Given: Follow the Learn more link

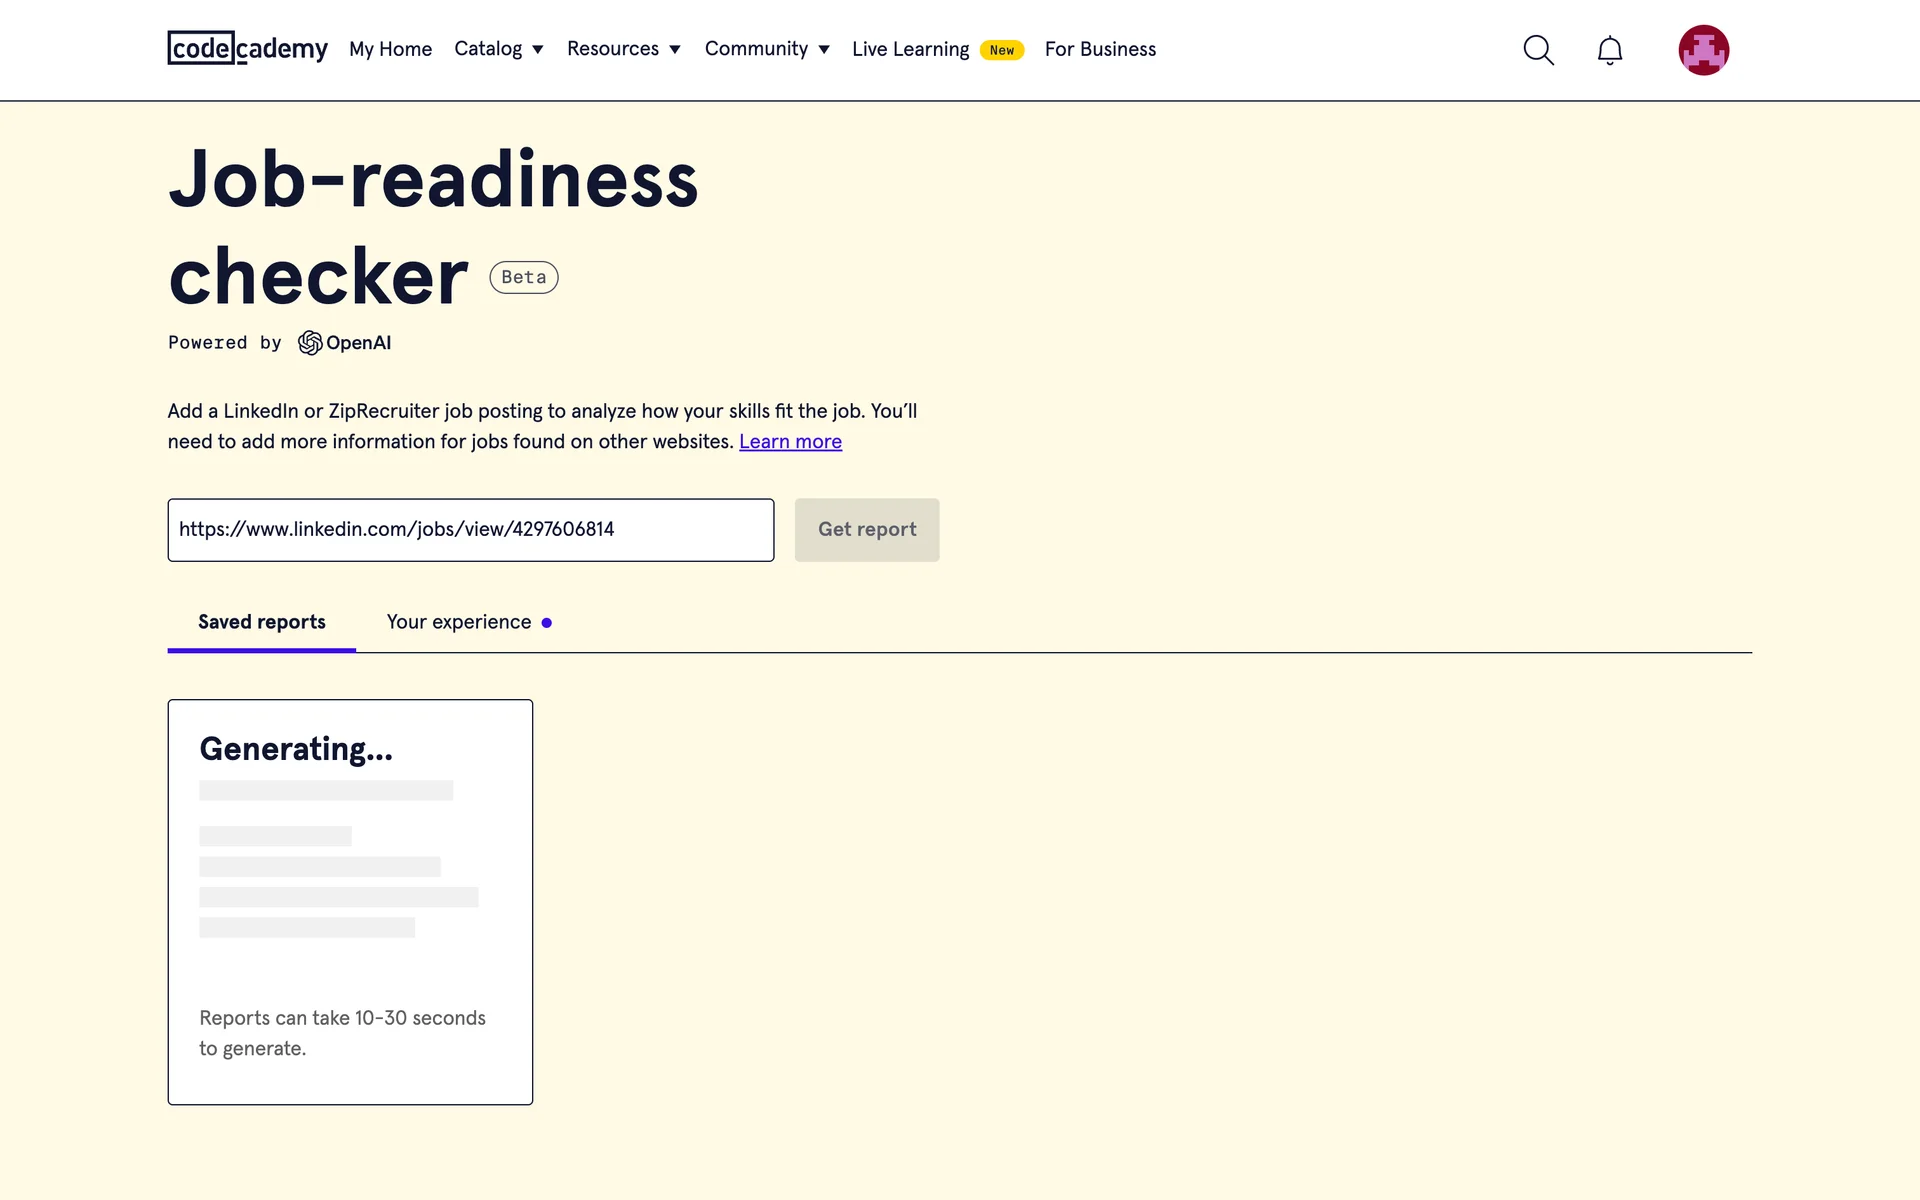Looking at the screenshot, I should [x=790, y=442].
